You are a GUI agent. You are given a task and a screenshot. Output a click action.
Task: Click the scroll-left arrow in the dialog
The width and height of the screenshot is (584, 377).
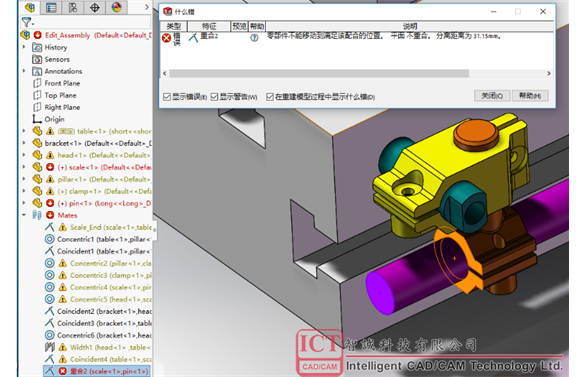click(x=165, y=73)
